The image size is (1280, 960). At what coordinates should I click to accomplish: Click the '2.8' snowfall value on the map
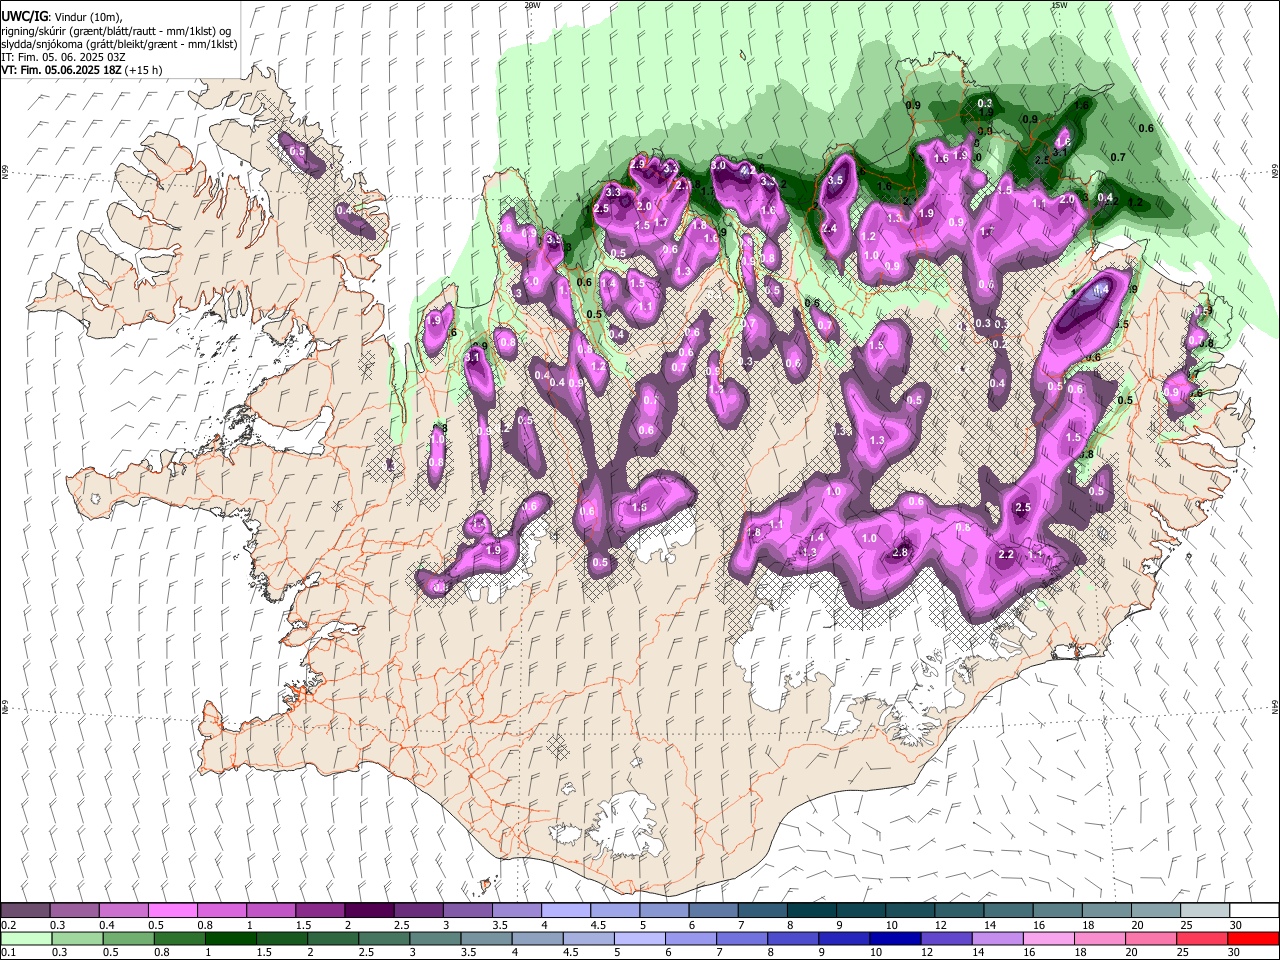pos(900,552)
